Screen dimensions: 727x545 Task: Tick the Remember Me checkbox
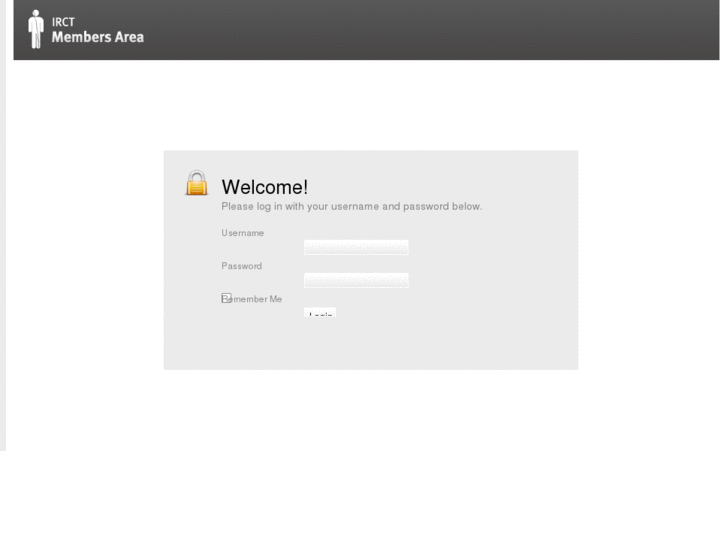tap(226, 298)
